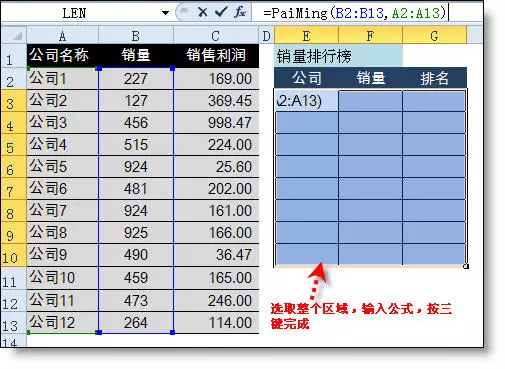The width and height of the screenshot is (505, 369).
Task: Click cell containing 公司7
Action: click(x=62, y=211)
